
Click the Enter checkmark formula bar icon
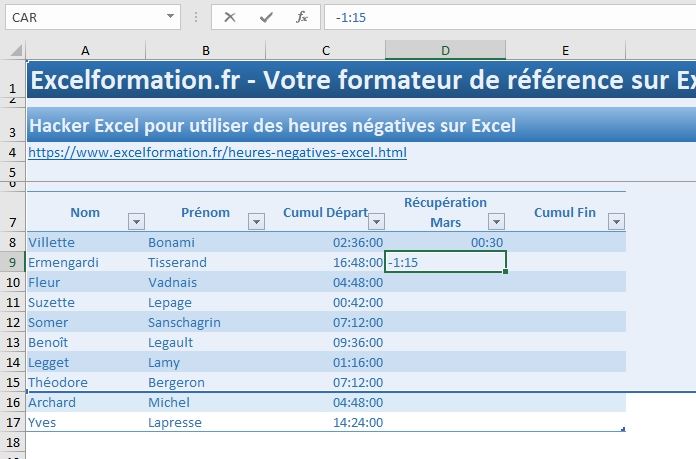tap(265, 18)
